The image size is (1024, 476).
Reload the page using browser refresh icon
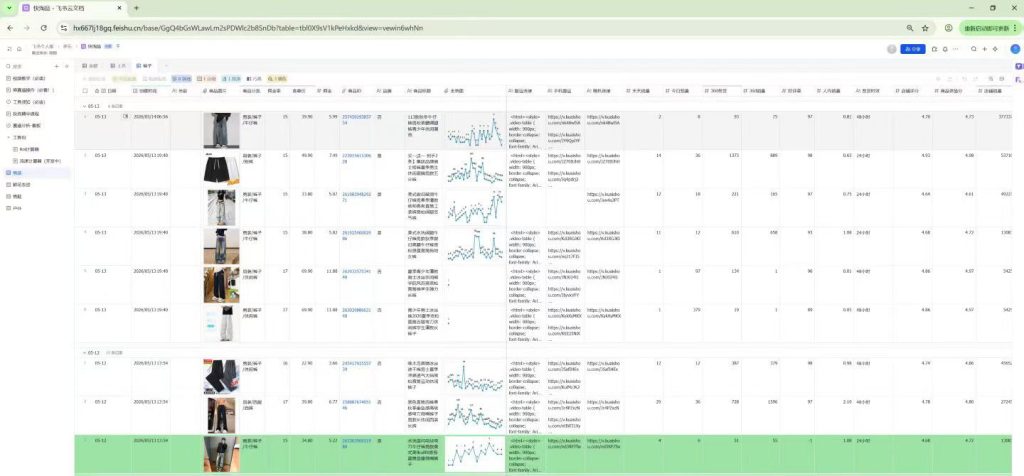pos(44,28)
